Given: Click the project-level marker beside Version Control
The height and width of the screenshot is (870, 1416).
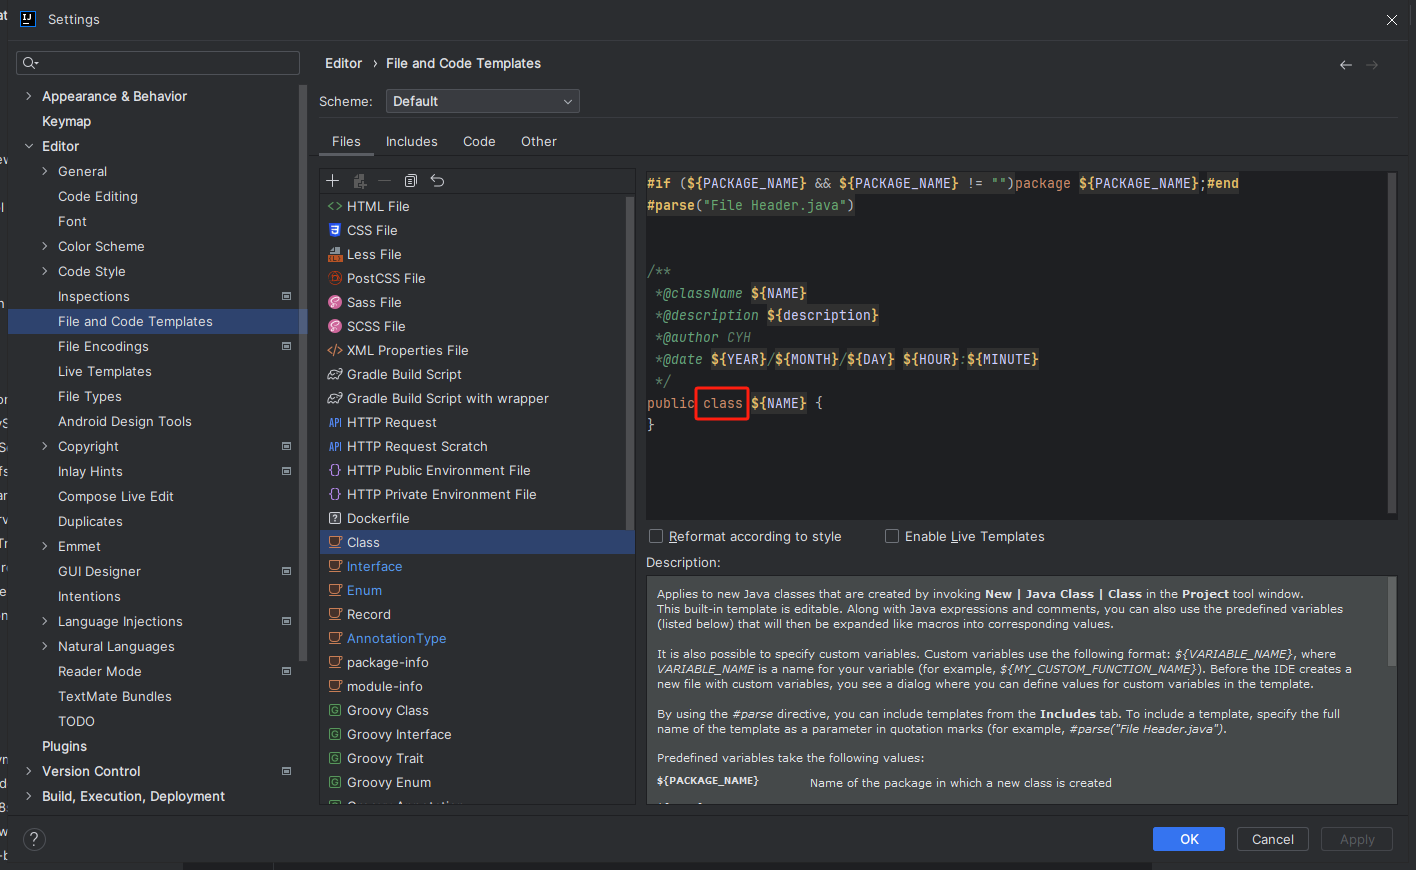Looking at the screenshot, I should click(x=286, y=771).
